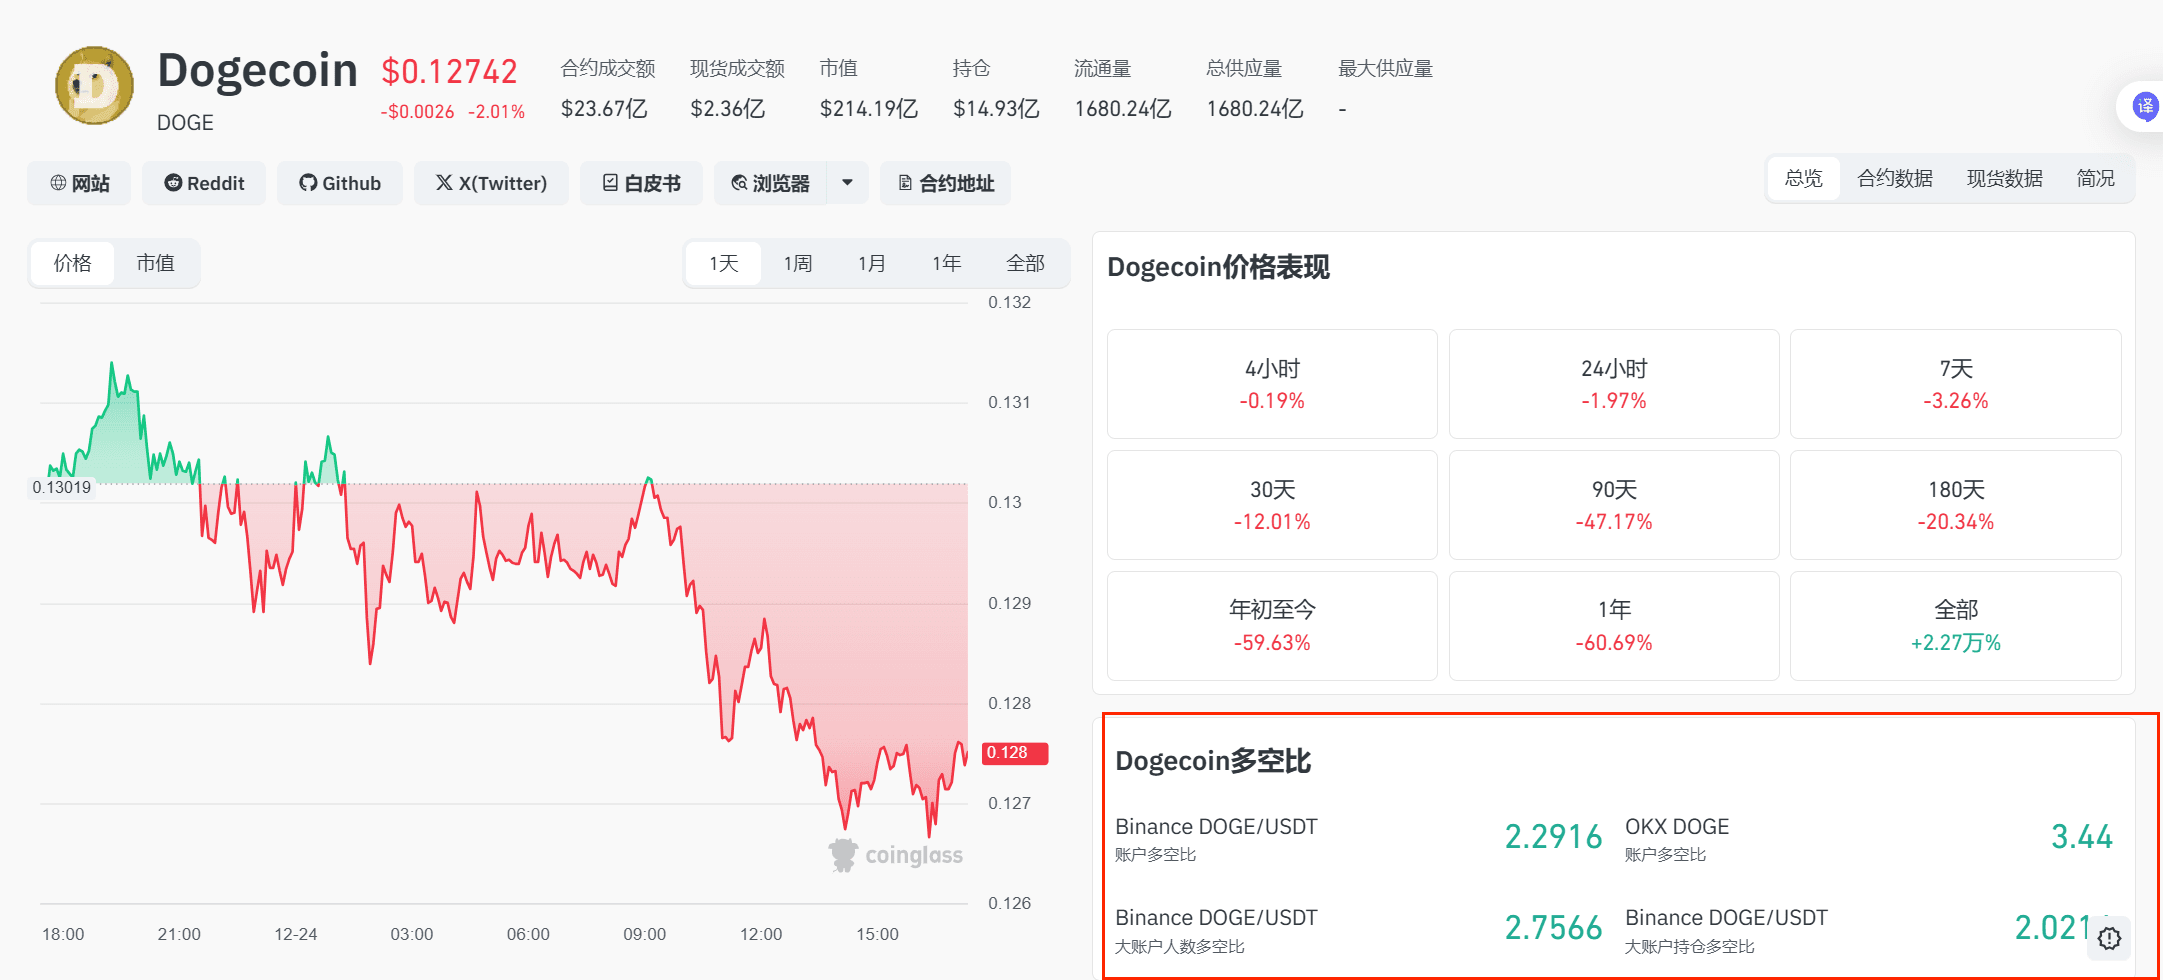Click the 浏览器 explorer button
This screenshot has width=2163, height=980.
770,183
